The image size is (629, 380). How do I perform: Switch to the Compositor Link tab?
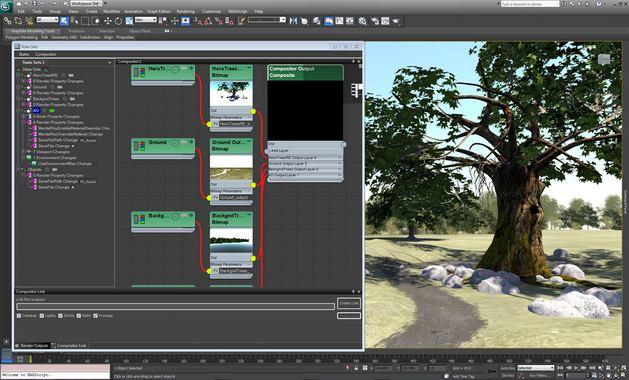coord(69,345)
